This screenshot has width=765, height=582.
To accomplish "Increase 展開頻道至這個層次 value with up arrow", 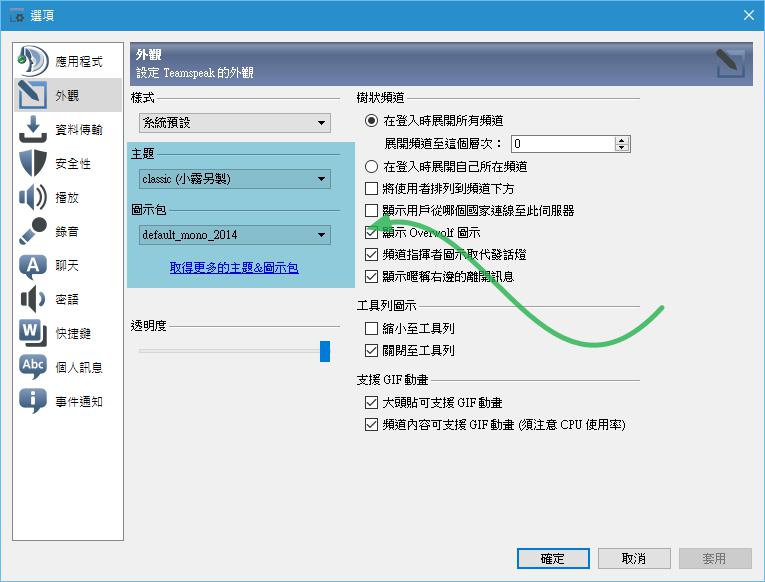I will coord(621,140).
